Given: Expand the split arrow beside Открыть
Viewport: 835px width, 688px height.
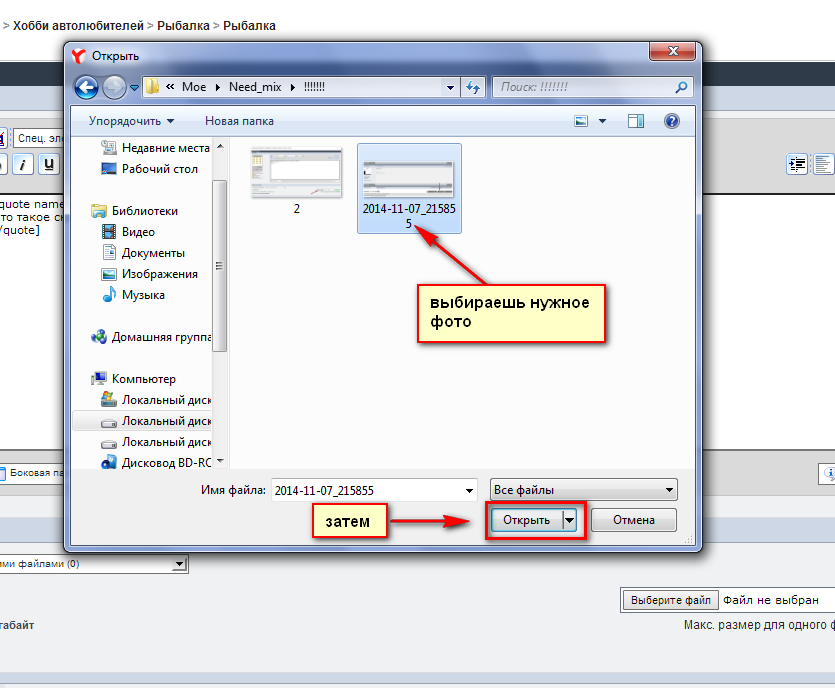Looking at the screenshot, I should click(570, 520).
